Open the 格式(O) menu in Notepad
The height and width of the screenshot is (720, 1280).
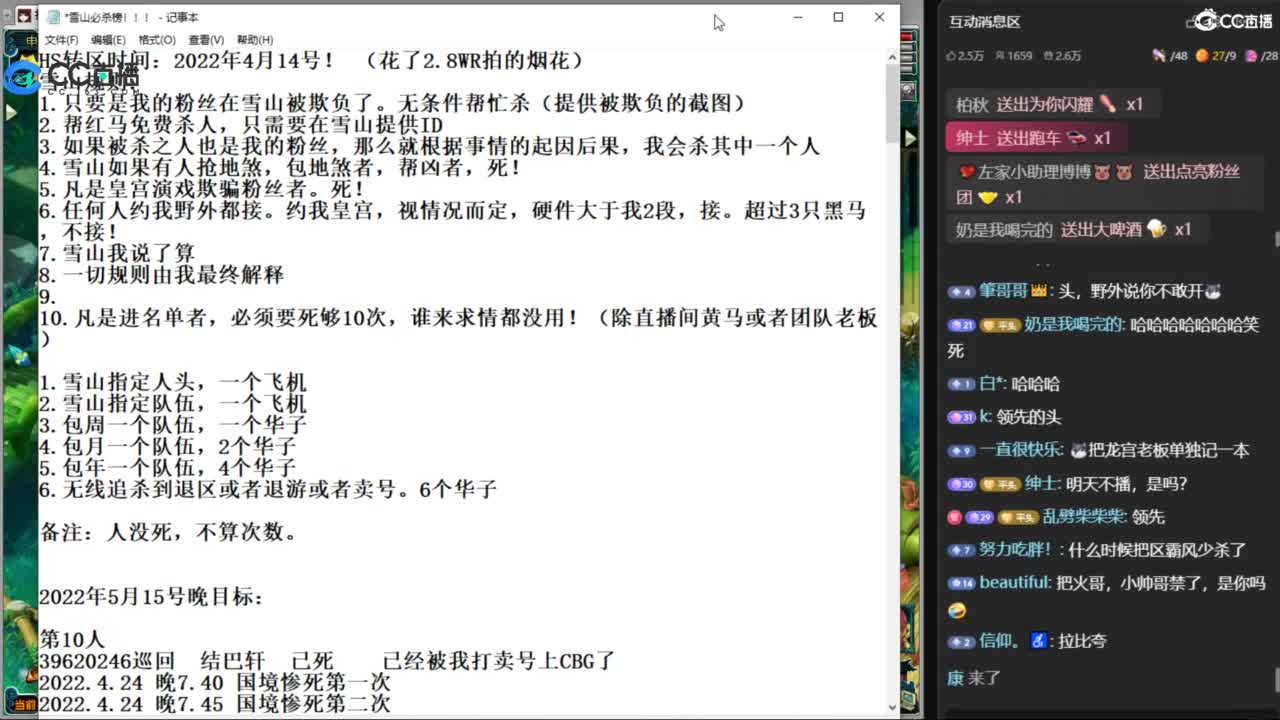coord(156,40)
